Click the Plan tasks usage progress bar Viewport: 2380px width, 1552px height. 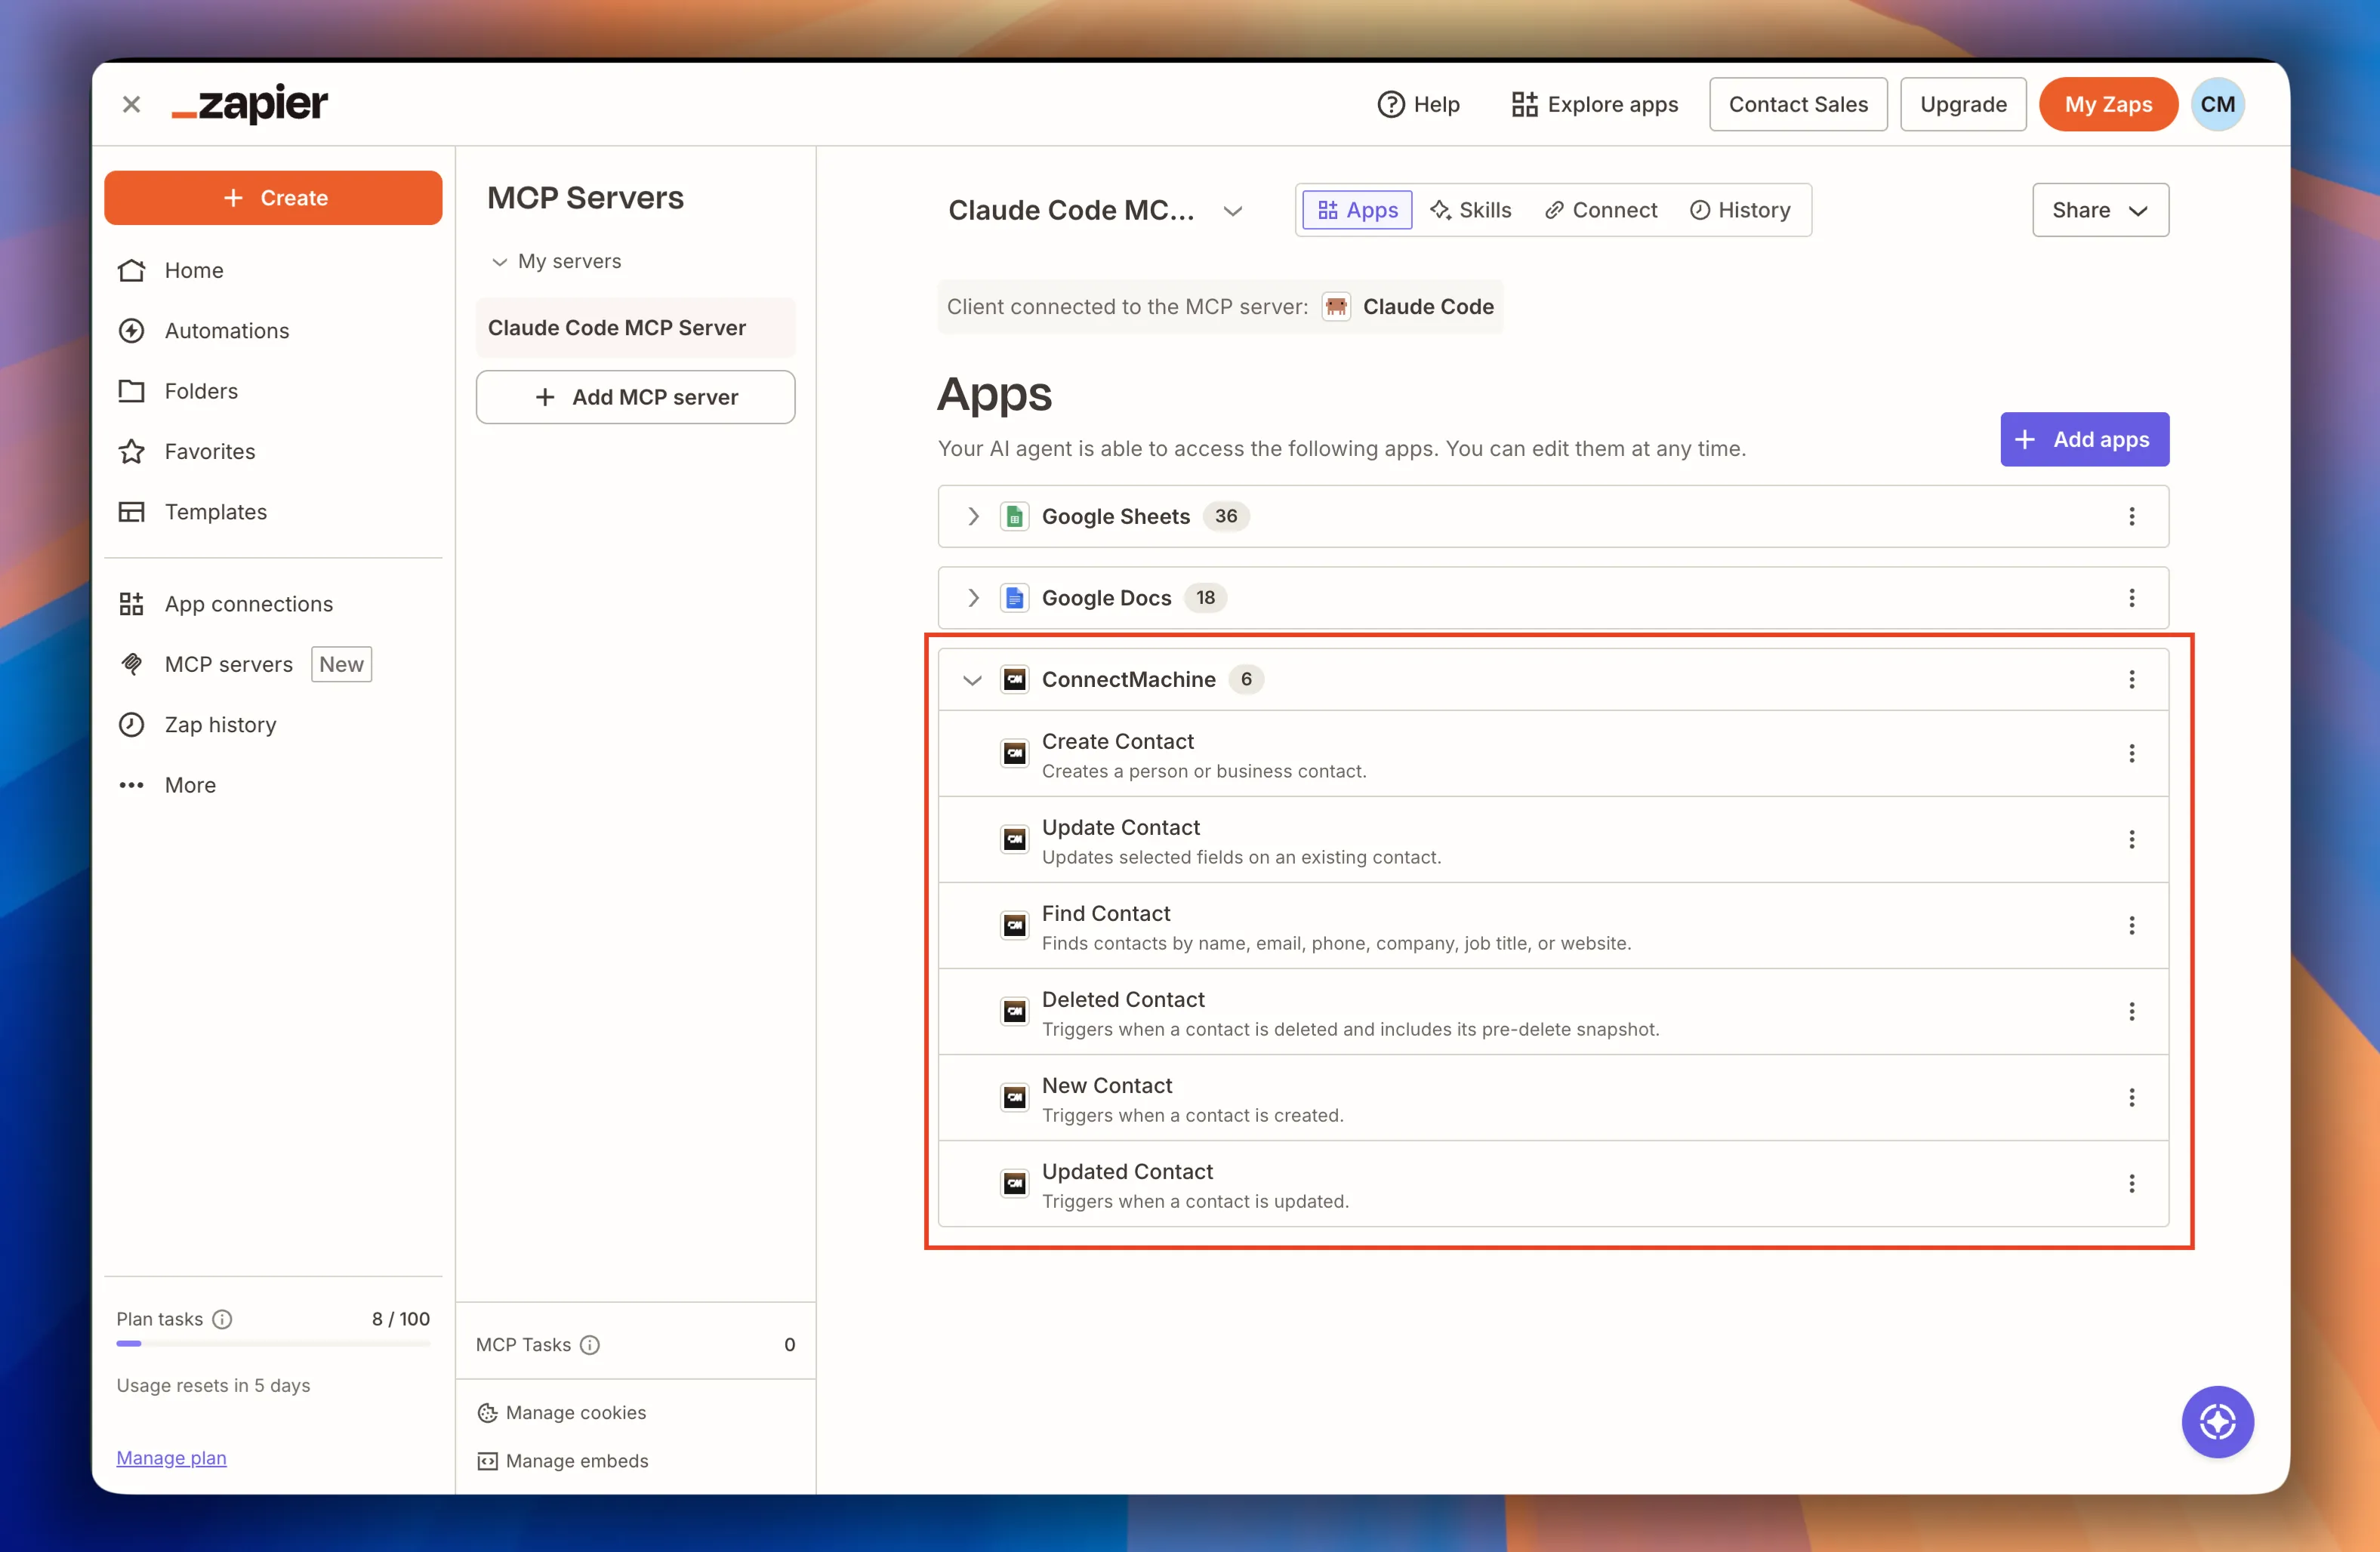(x=273, y=1344)
